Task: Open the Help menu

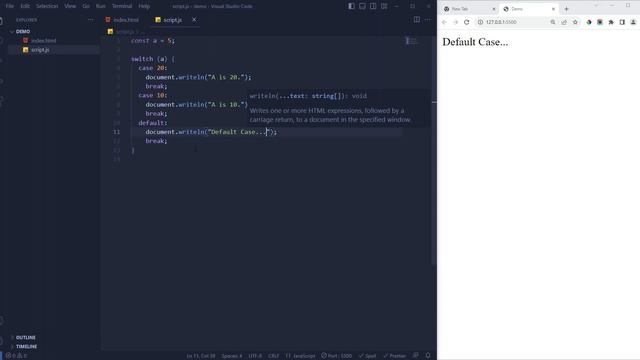Action: (x=144, y=6)
